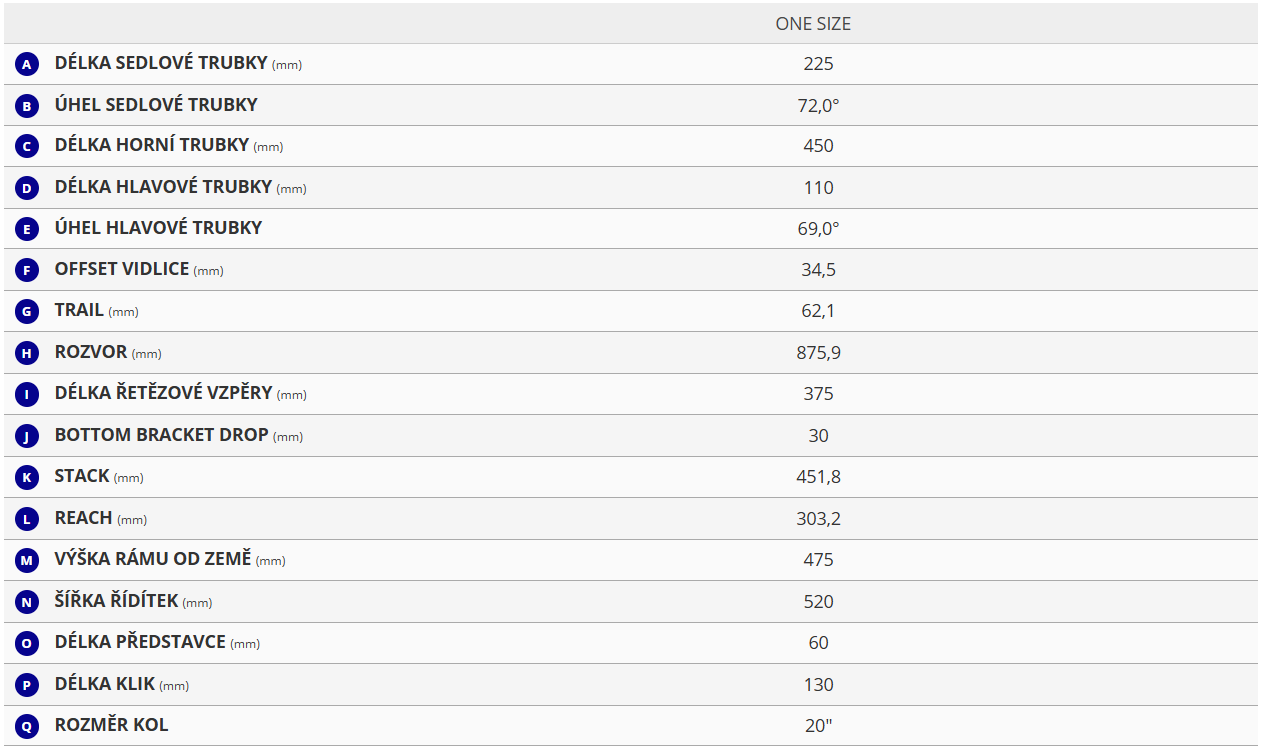
Task: Click the J badge for Bottom Bracket Drop
Action: pos(27,436)
